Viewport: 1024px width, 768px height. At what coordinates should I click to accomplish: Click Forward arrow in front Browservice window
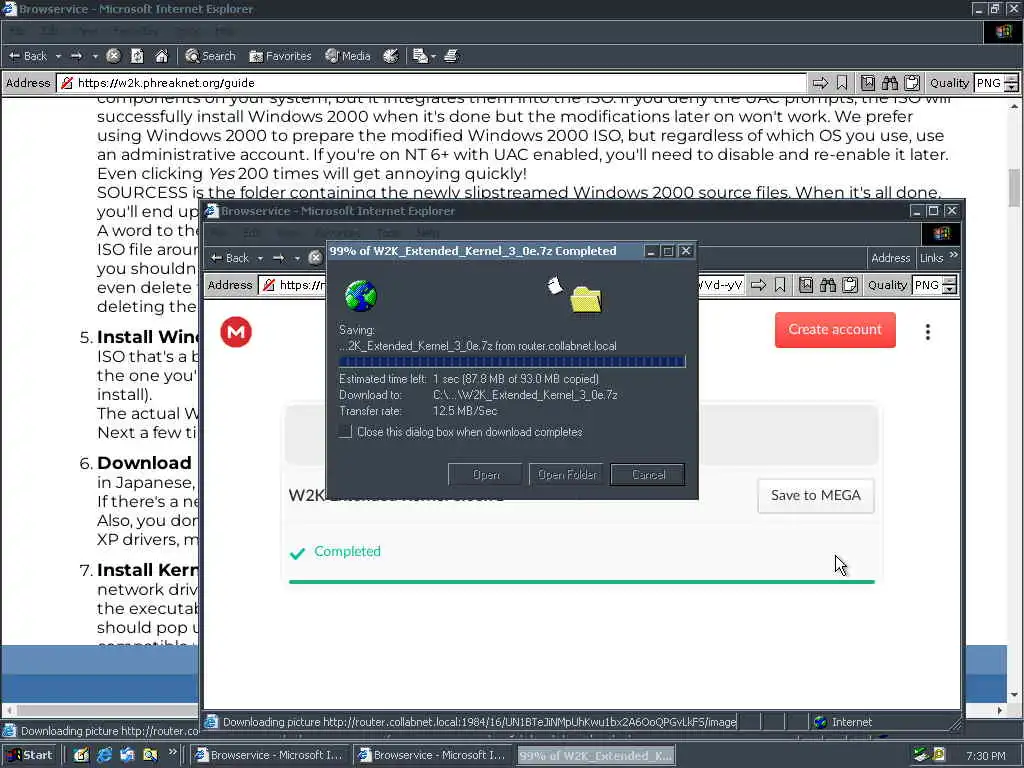tap(279, 258)
